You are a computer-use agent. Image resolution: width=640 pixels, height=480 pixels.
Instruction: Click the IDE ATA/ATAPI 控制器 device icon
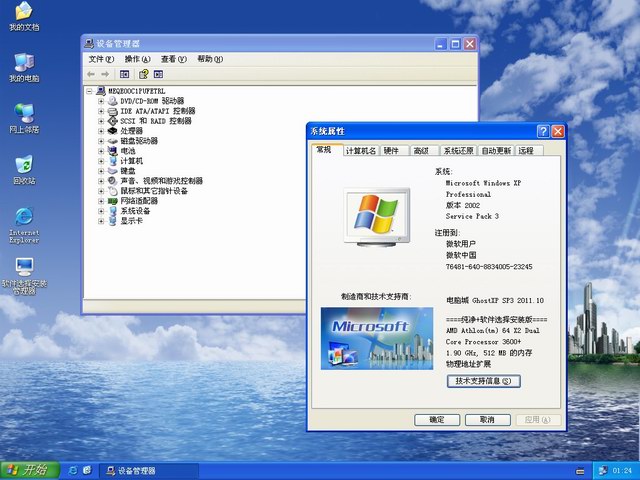coord(112,111)
